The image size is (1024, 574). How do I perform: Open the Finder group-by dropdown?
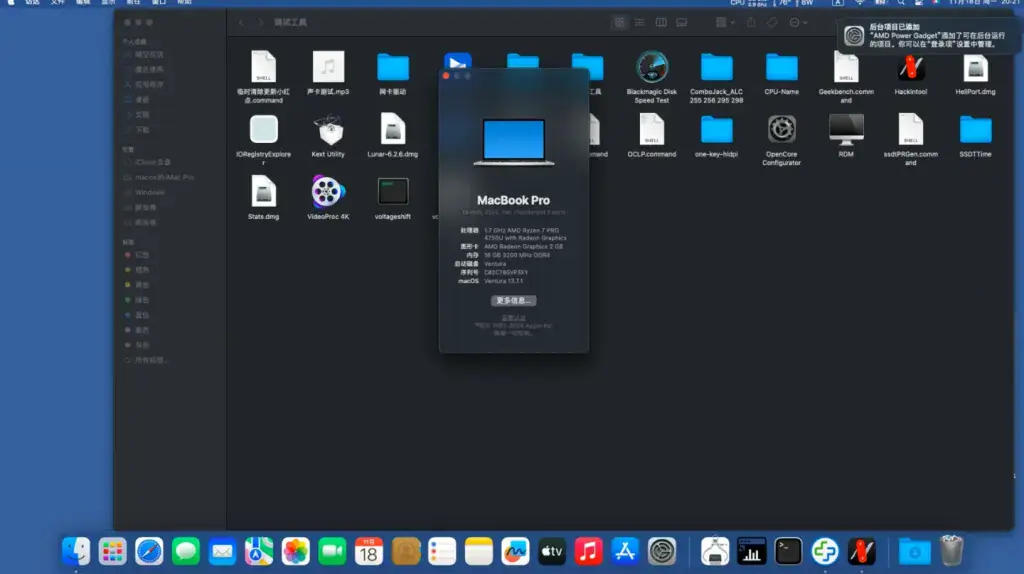click(x=724, y=22)
